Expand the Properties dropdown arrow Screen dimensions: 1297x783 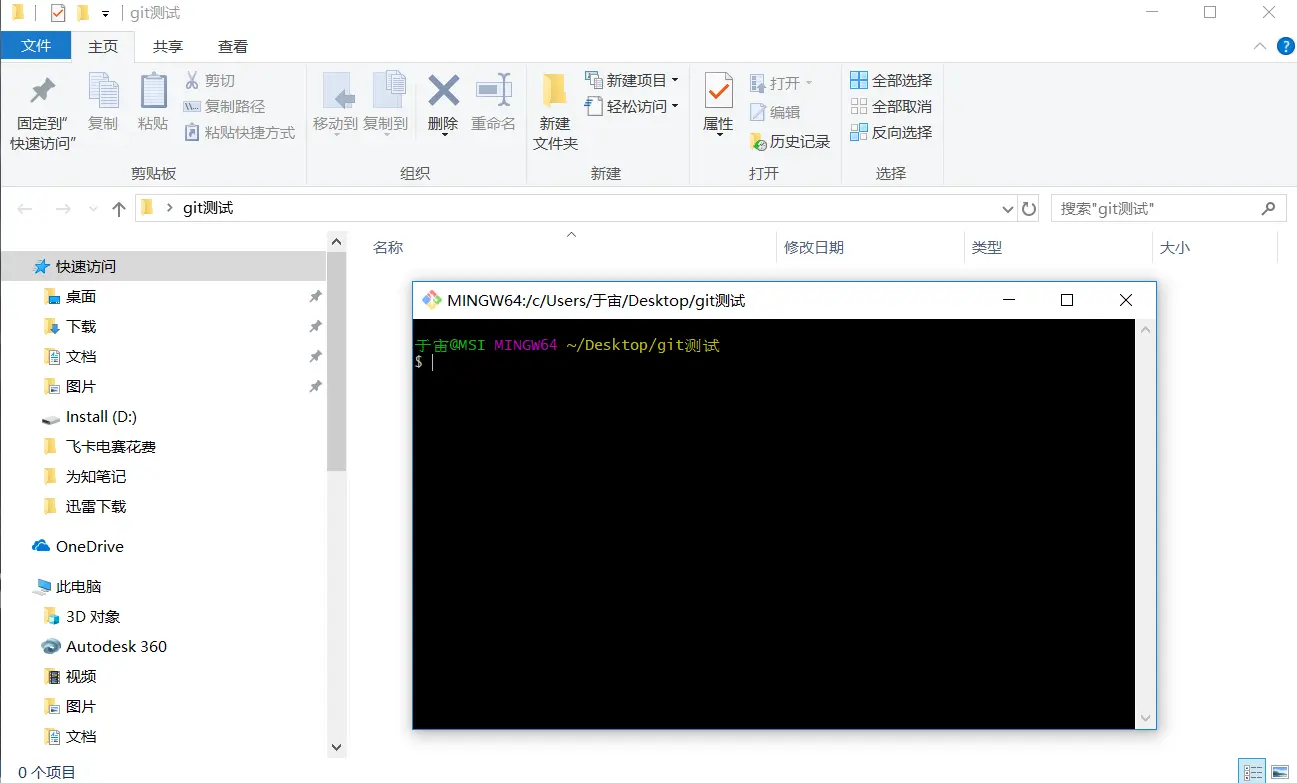719,135
